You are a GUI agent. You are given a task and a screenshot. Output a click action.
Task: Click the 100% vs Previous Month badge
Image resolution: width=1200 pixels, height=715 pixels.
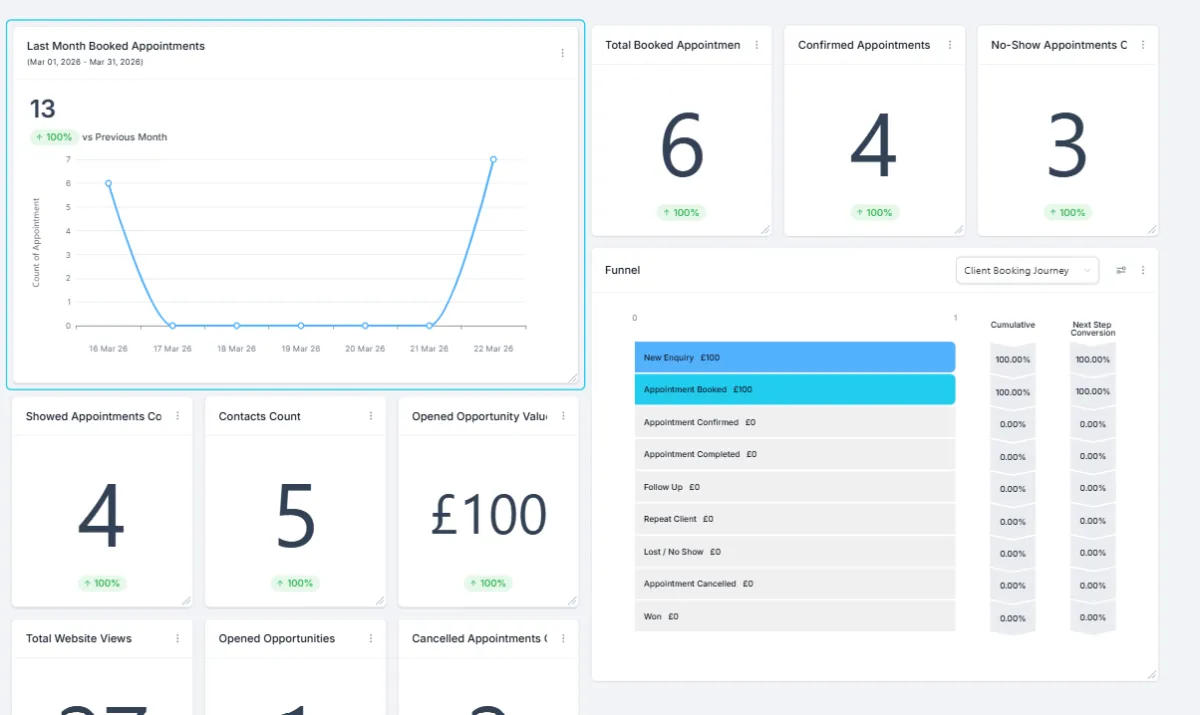pyautogui.click(x=54, y=137)
